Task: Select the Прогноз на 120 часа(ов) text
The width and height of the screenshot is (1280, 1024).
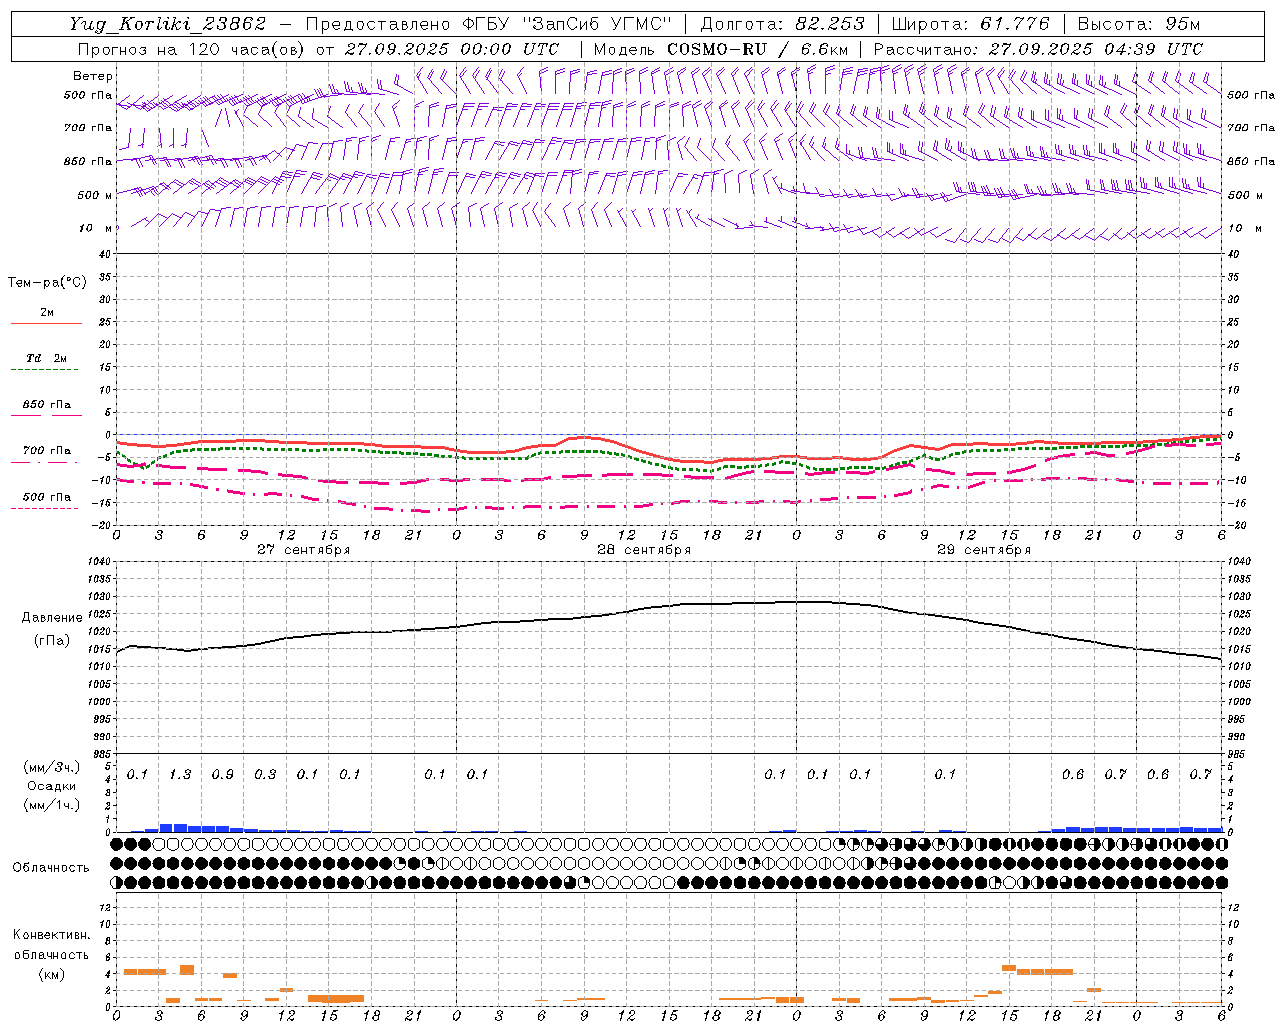Action: [x=192, y=49]
